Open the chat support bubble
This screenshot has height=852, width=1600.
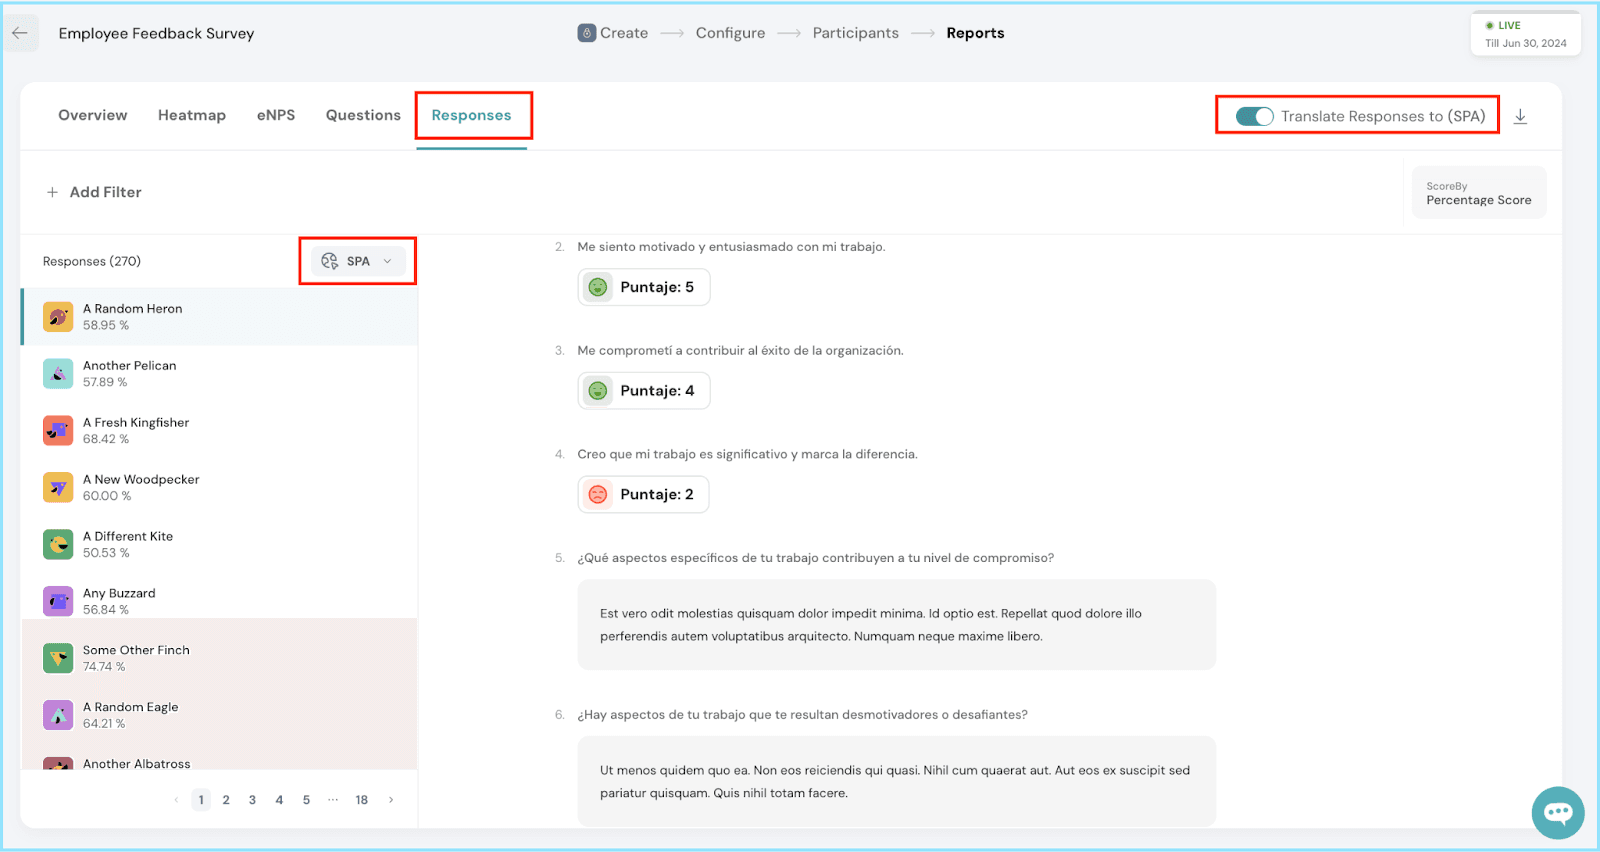click(x=1557, y=812)
